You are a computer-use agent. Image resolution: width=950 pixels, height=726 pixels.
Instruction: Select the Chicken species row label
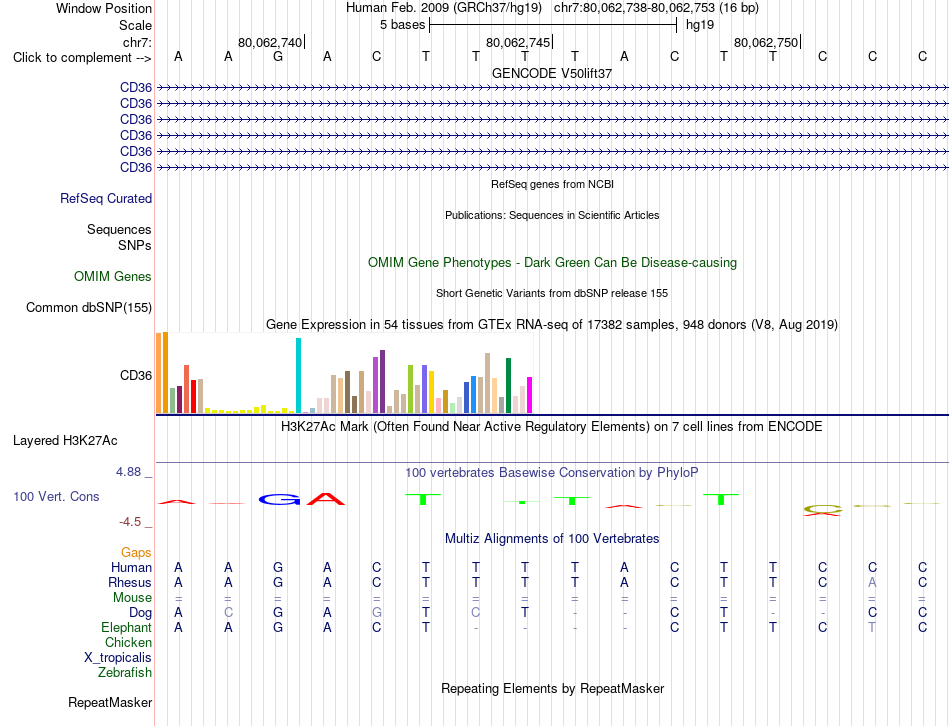[128, 643]
